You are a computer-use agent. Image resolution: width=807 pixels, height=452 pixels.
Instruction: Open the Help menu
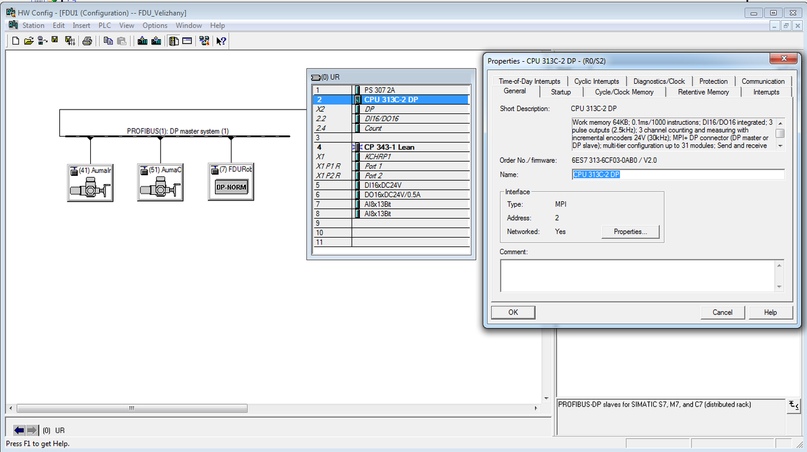217,25
